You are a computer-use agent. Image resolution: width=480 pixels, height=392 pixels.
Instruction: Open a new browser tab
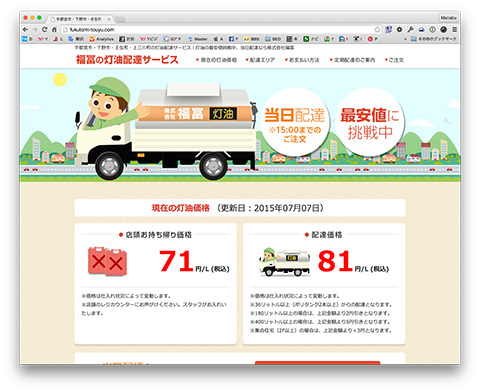[x=120, y=19]
